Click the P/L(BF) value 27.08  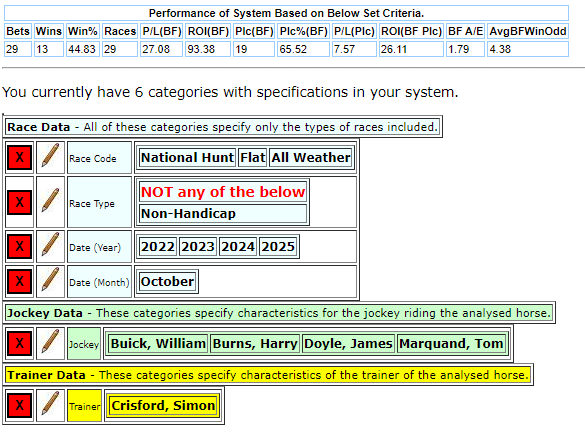pos(162,49)
